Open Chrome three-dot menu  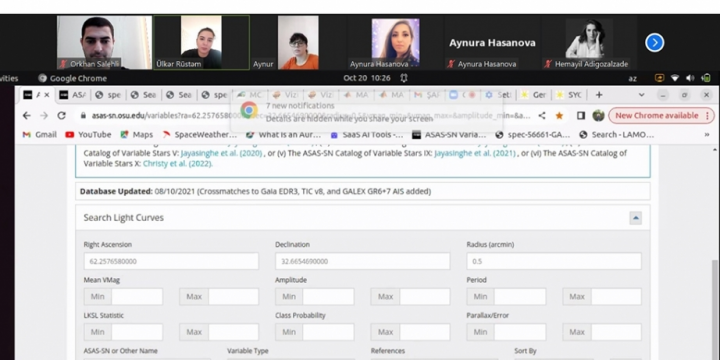(707, 116)
